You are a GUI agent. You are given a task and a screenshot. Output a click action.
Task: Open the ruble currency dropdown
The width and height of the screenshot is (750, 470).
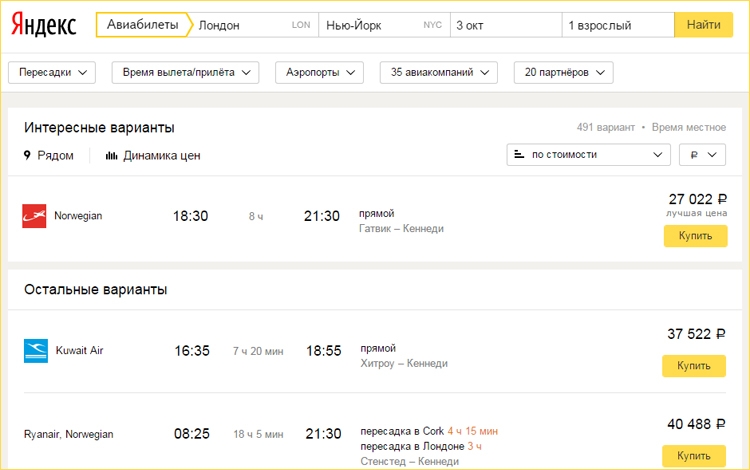(x=702, y=155)
